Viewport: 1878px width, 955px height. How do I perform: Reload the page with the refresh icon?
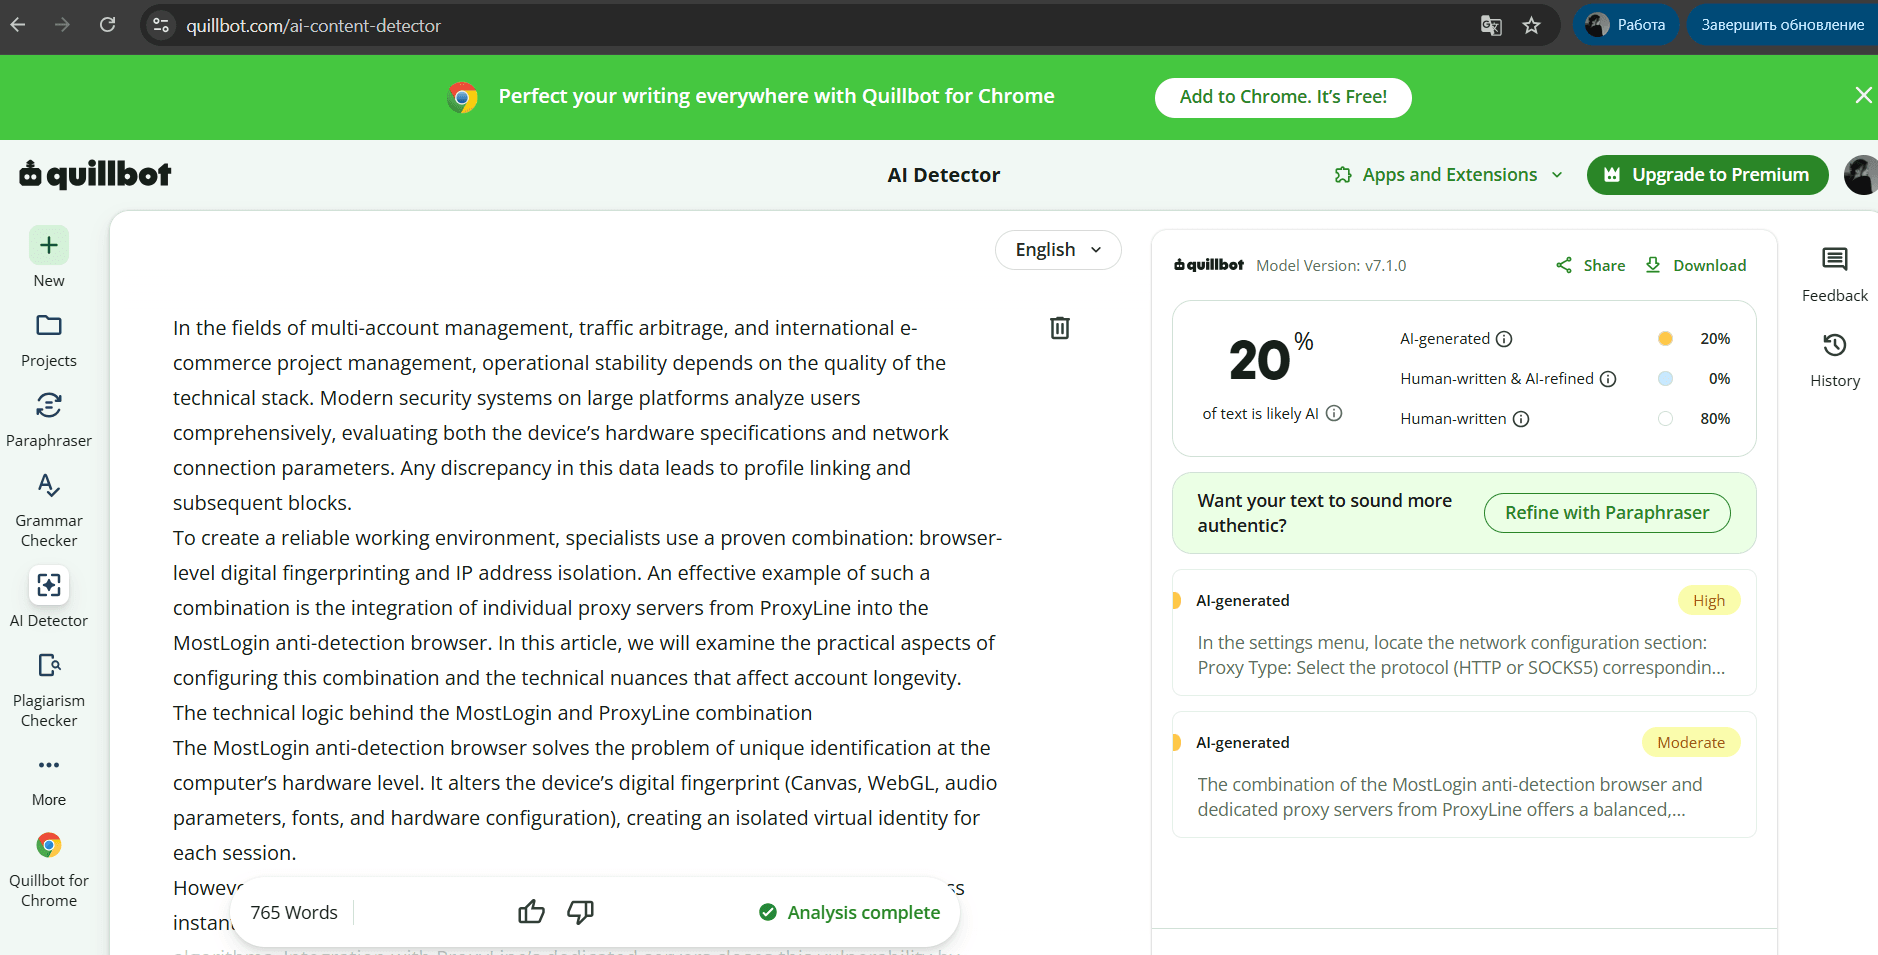point(108,25)
